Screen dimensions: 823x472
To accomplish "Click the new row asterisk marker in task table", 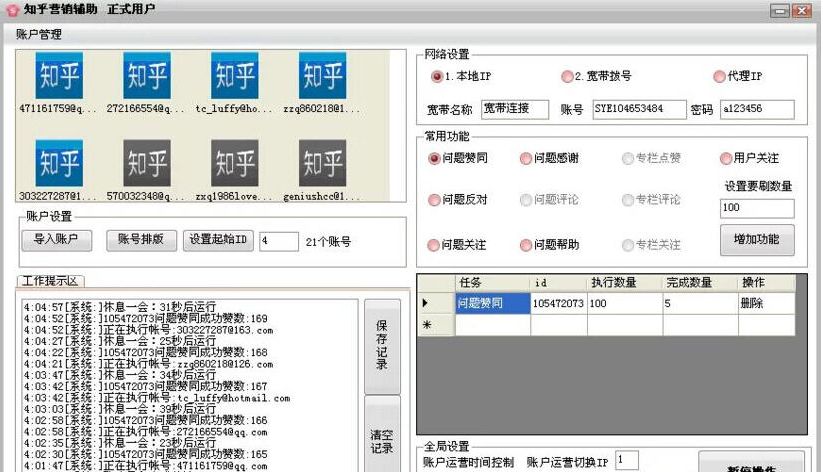I will click(x=427, y=325).
